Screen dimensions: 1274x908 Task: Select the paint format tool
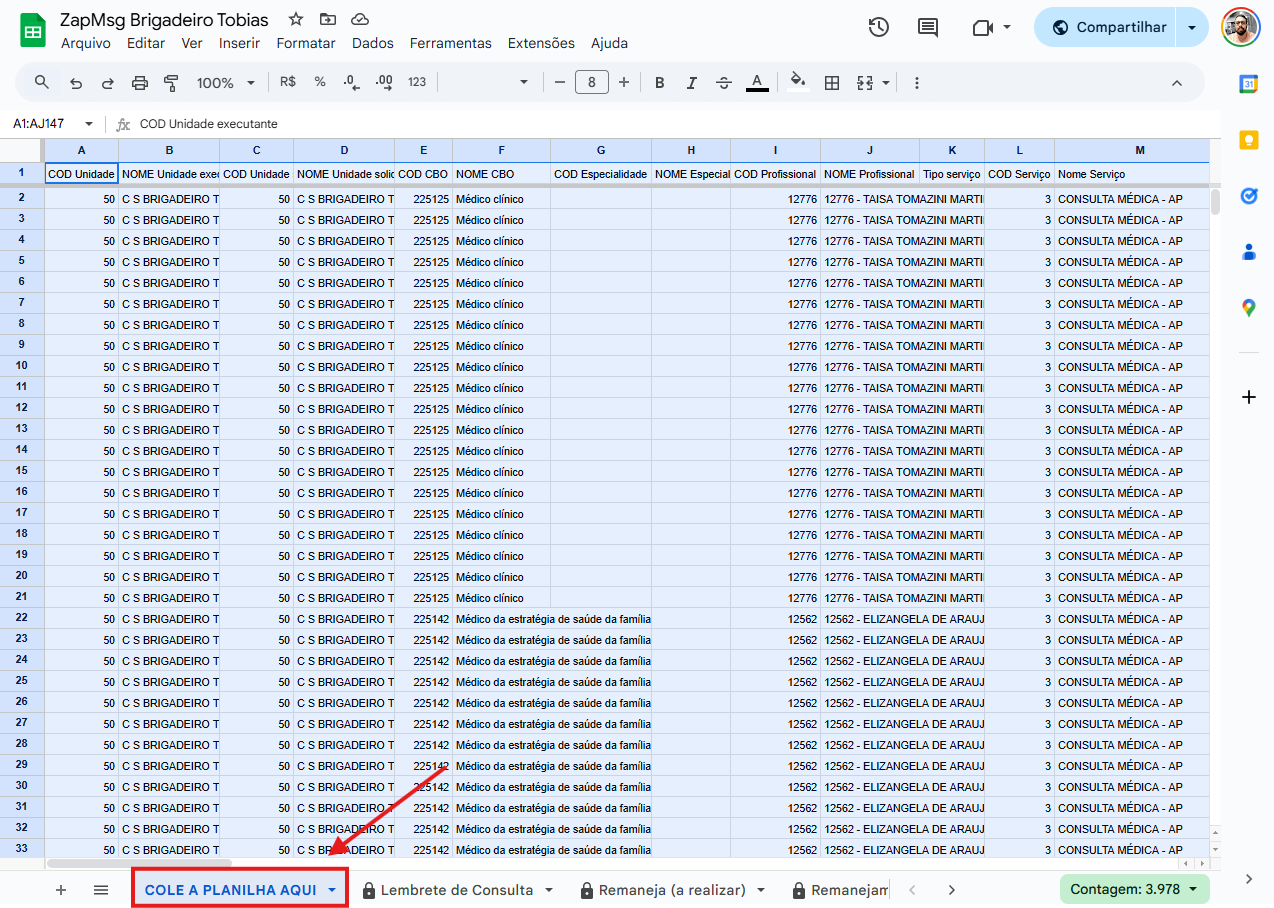[x=171, y=83]
